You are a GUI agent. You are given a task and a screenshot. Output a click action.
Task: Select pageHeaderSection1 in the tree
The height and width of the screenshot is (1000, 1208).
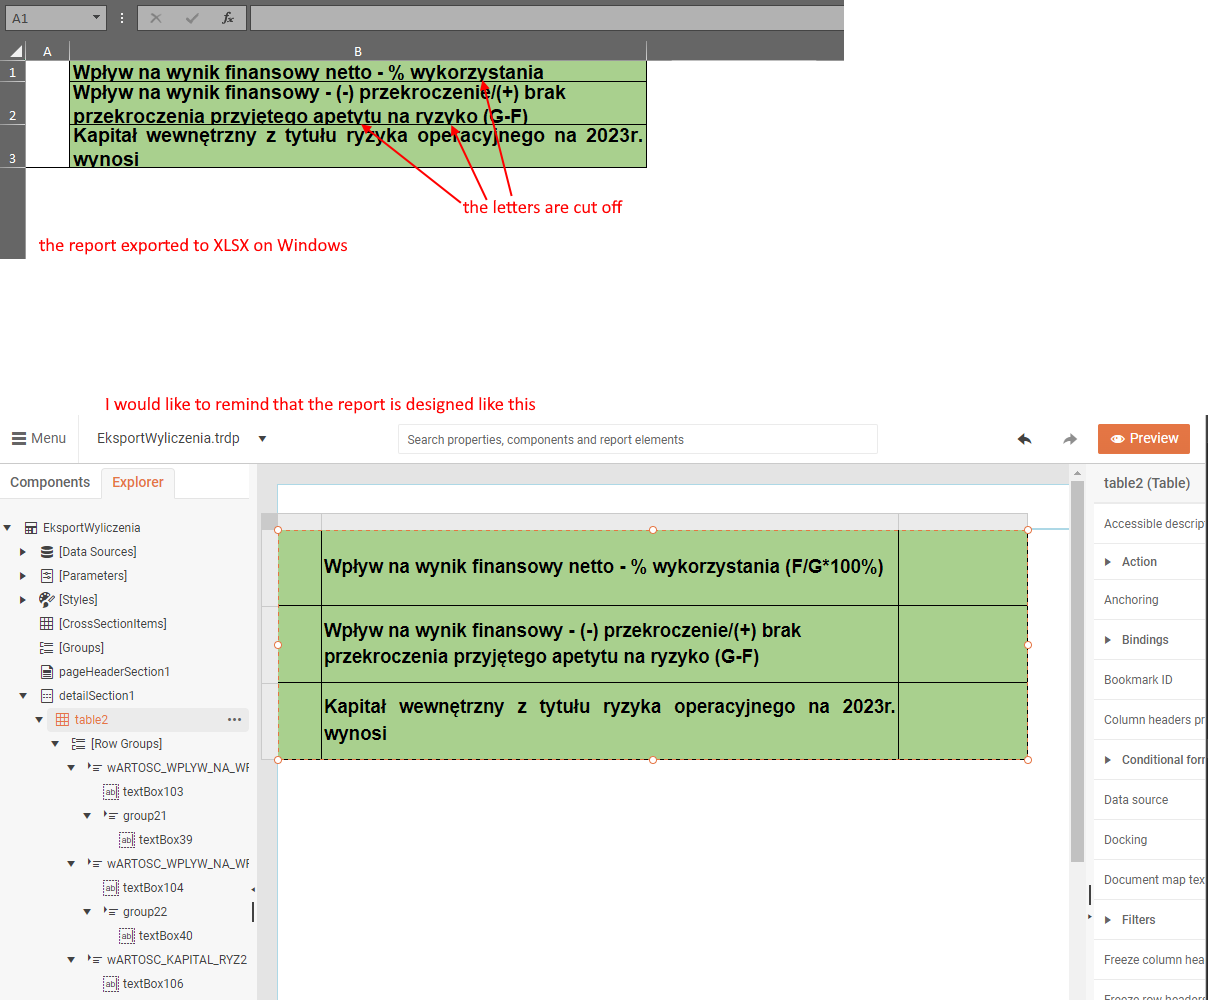(114, 672)
